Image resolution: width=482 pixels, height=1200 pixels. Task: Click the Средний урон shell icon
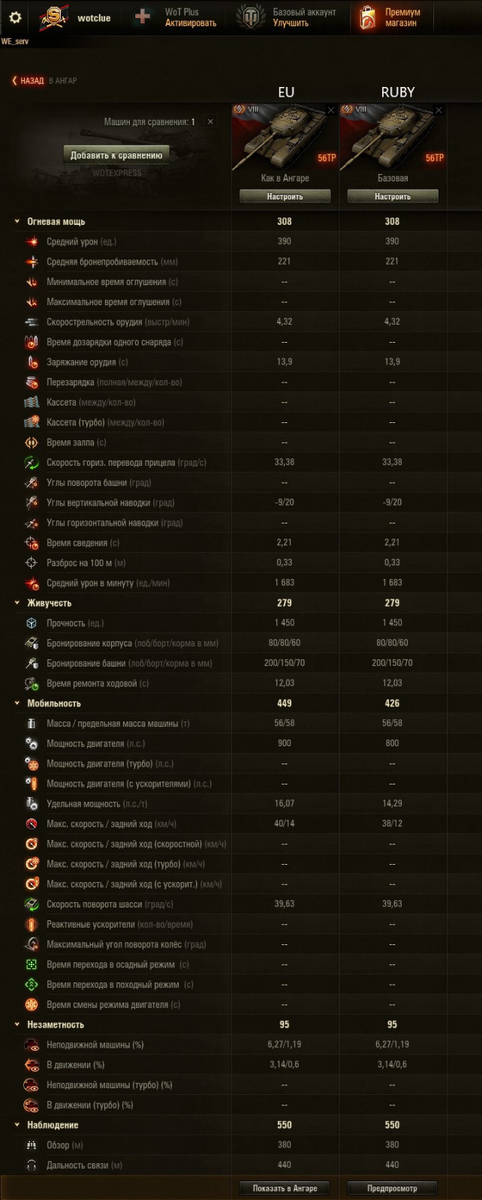33,241
